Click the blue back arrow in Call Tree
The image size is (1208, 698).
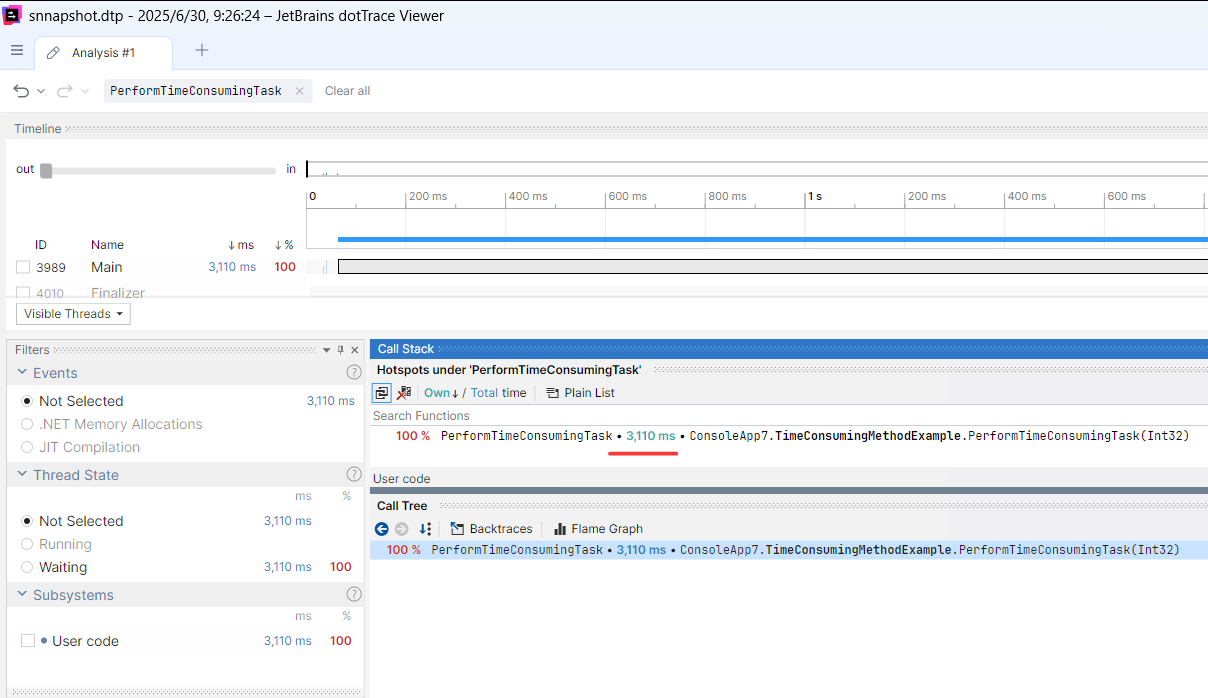pyautogui.click(x=381, y=529)
